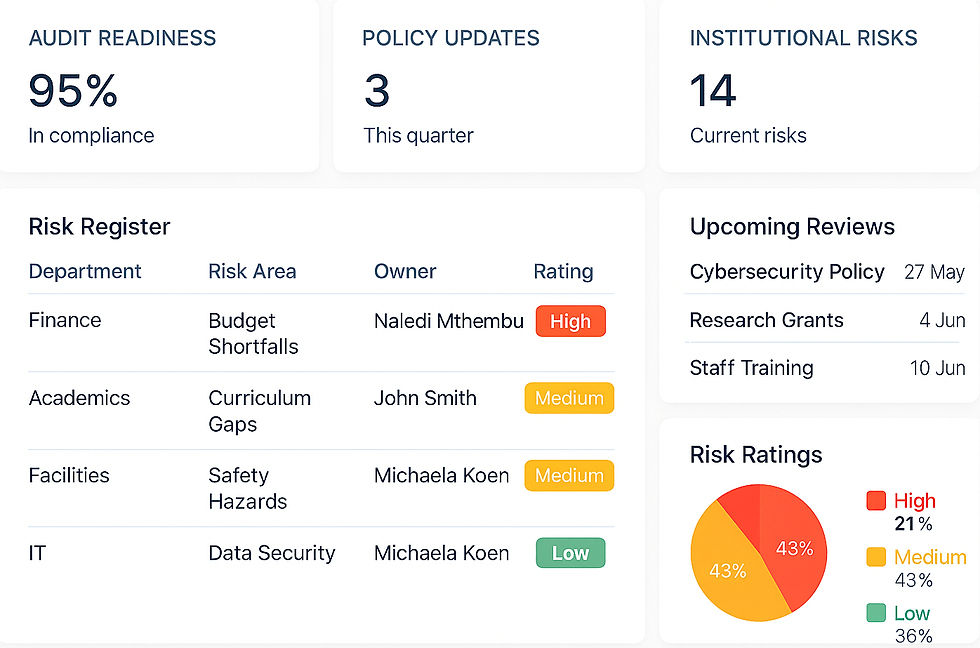Open the Institutional Risks 14 card
Viewport: 980px width, 648px height.
pyautogui.click(x=819, y=86)
